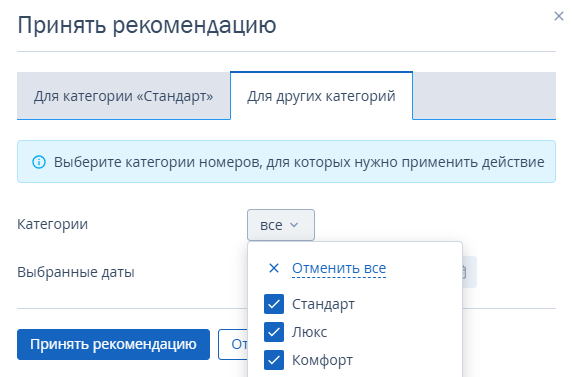
Task: Uncheck the «Люкс» checkbox
Action: coord(274,332)
